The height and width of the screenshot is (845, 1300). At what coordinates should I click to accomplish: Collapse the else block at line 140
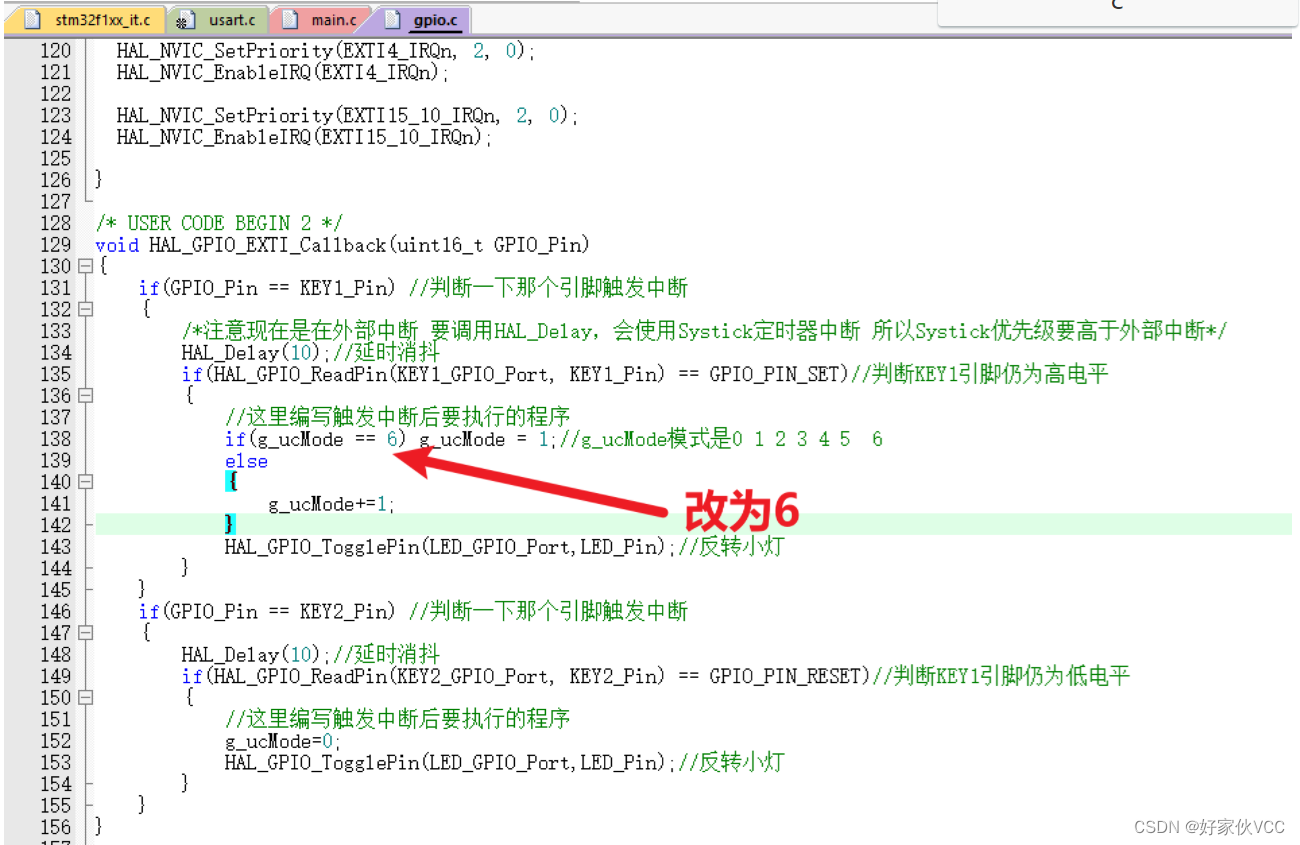click(85, 482)
